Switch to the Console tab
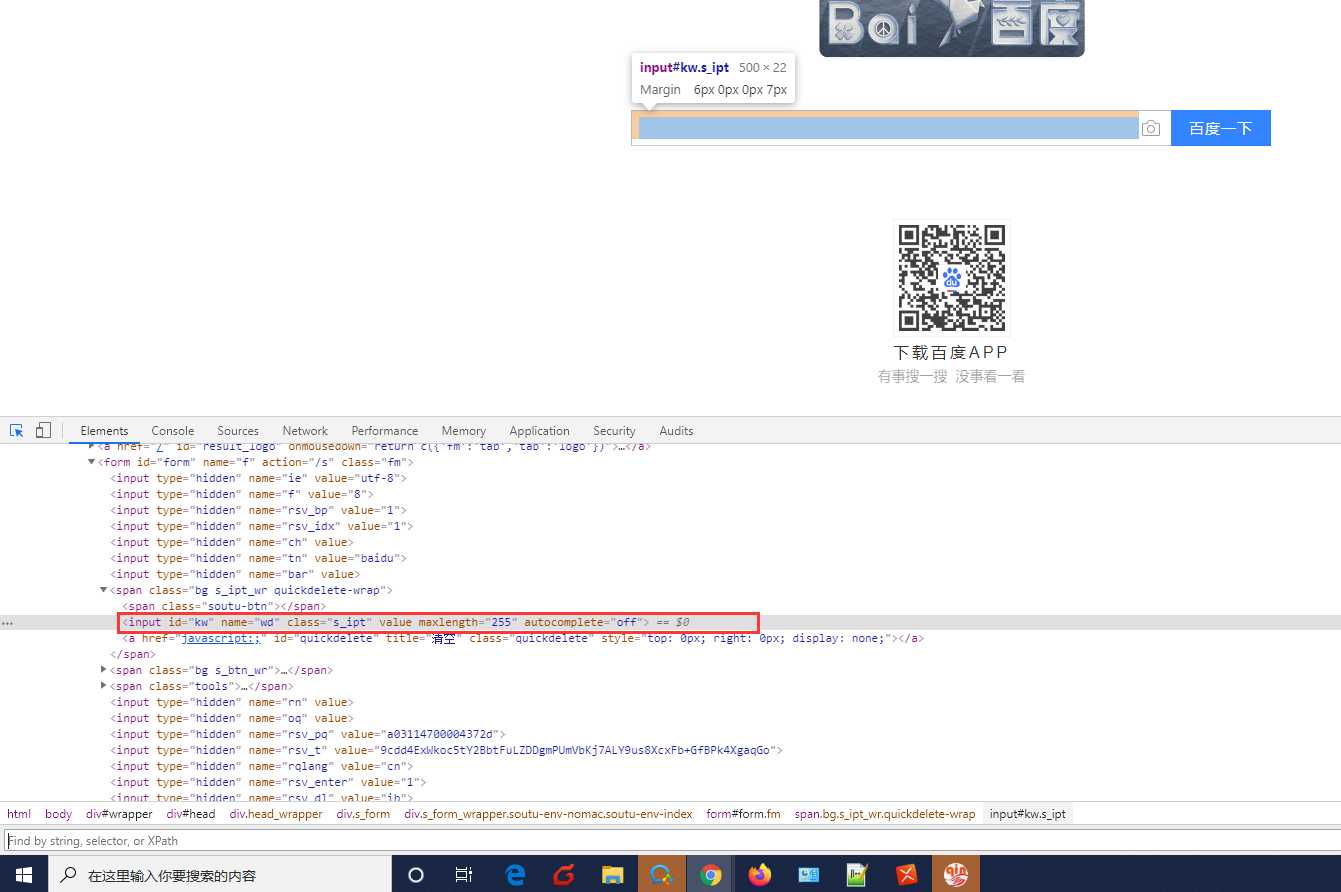Screen dimensions: 1341x892 pyautogui.click(x=173, y=431)
